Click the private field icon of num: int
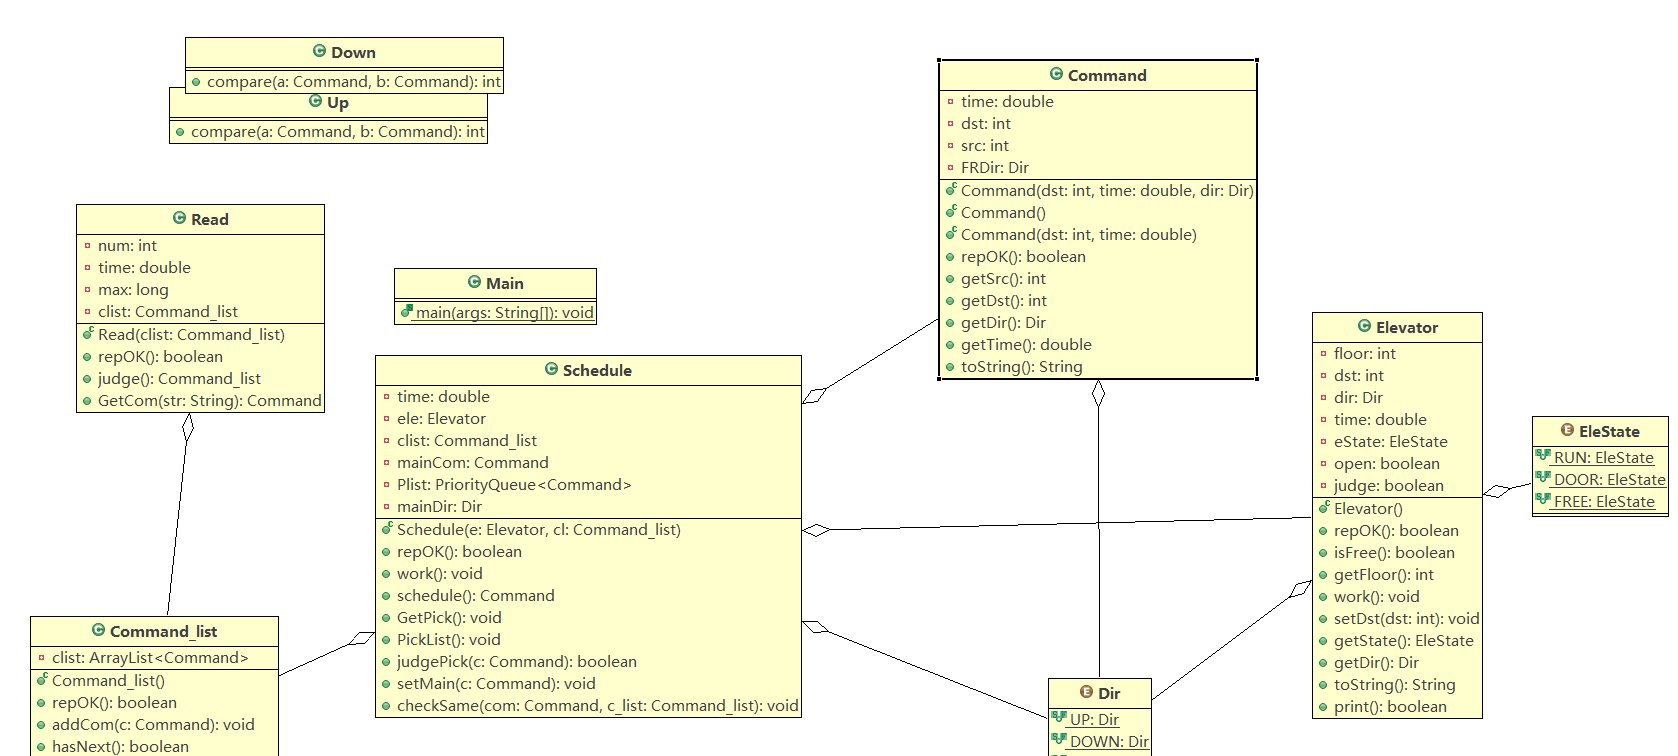The width and height of the screenshot is (1678, 756). 87,245
